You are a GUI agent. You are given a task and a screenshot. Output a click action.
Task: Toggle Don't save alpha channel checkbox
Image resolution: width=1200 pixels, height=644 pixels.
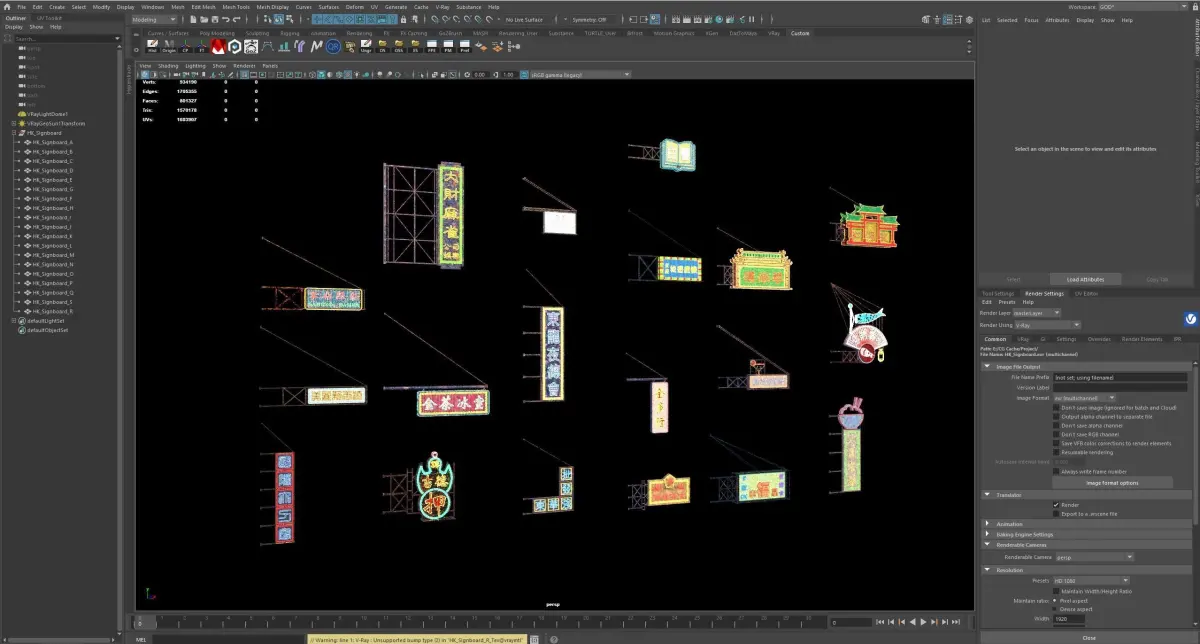[1056, 426]
